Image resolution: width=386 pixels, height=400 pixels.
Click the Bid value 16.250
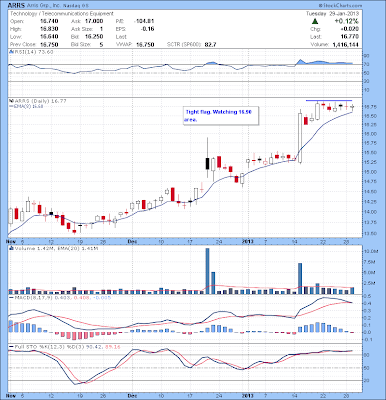(94, 37)
